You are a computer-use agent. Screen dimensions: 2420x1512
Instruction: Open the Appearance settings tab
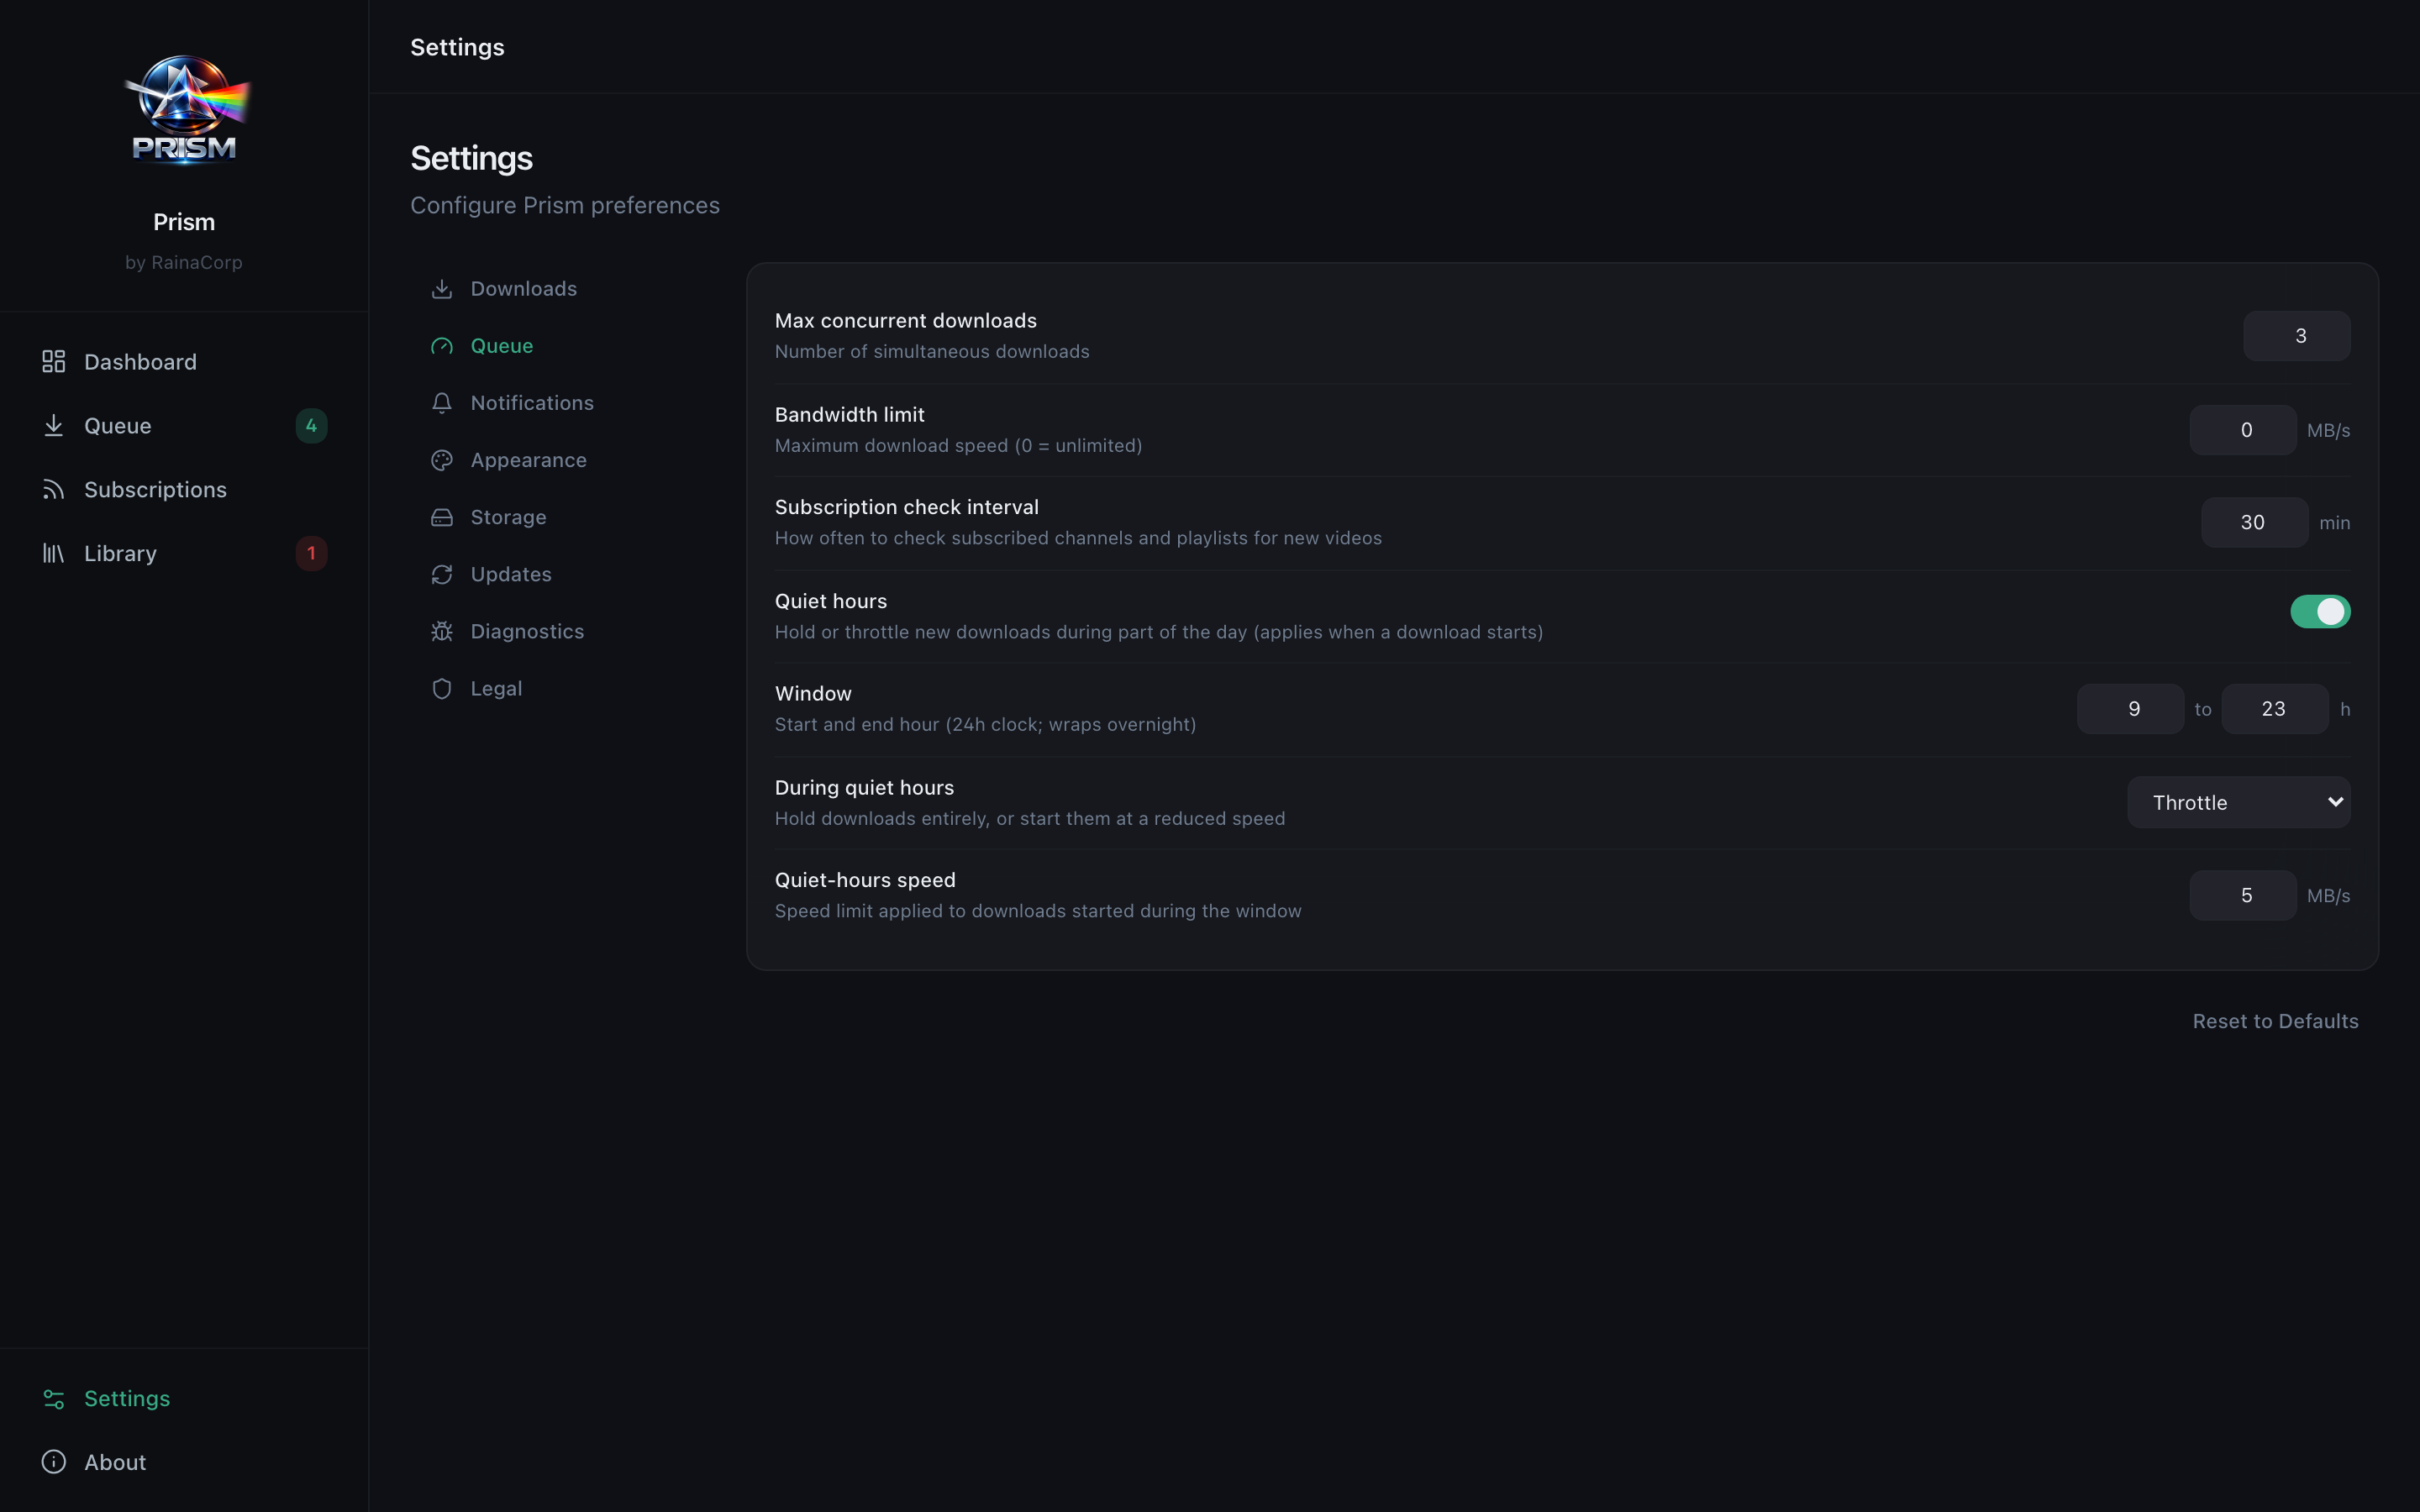[560, 460]
